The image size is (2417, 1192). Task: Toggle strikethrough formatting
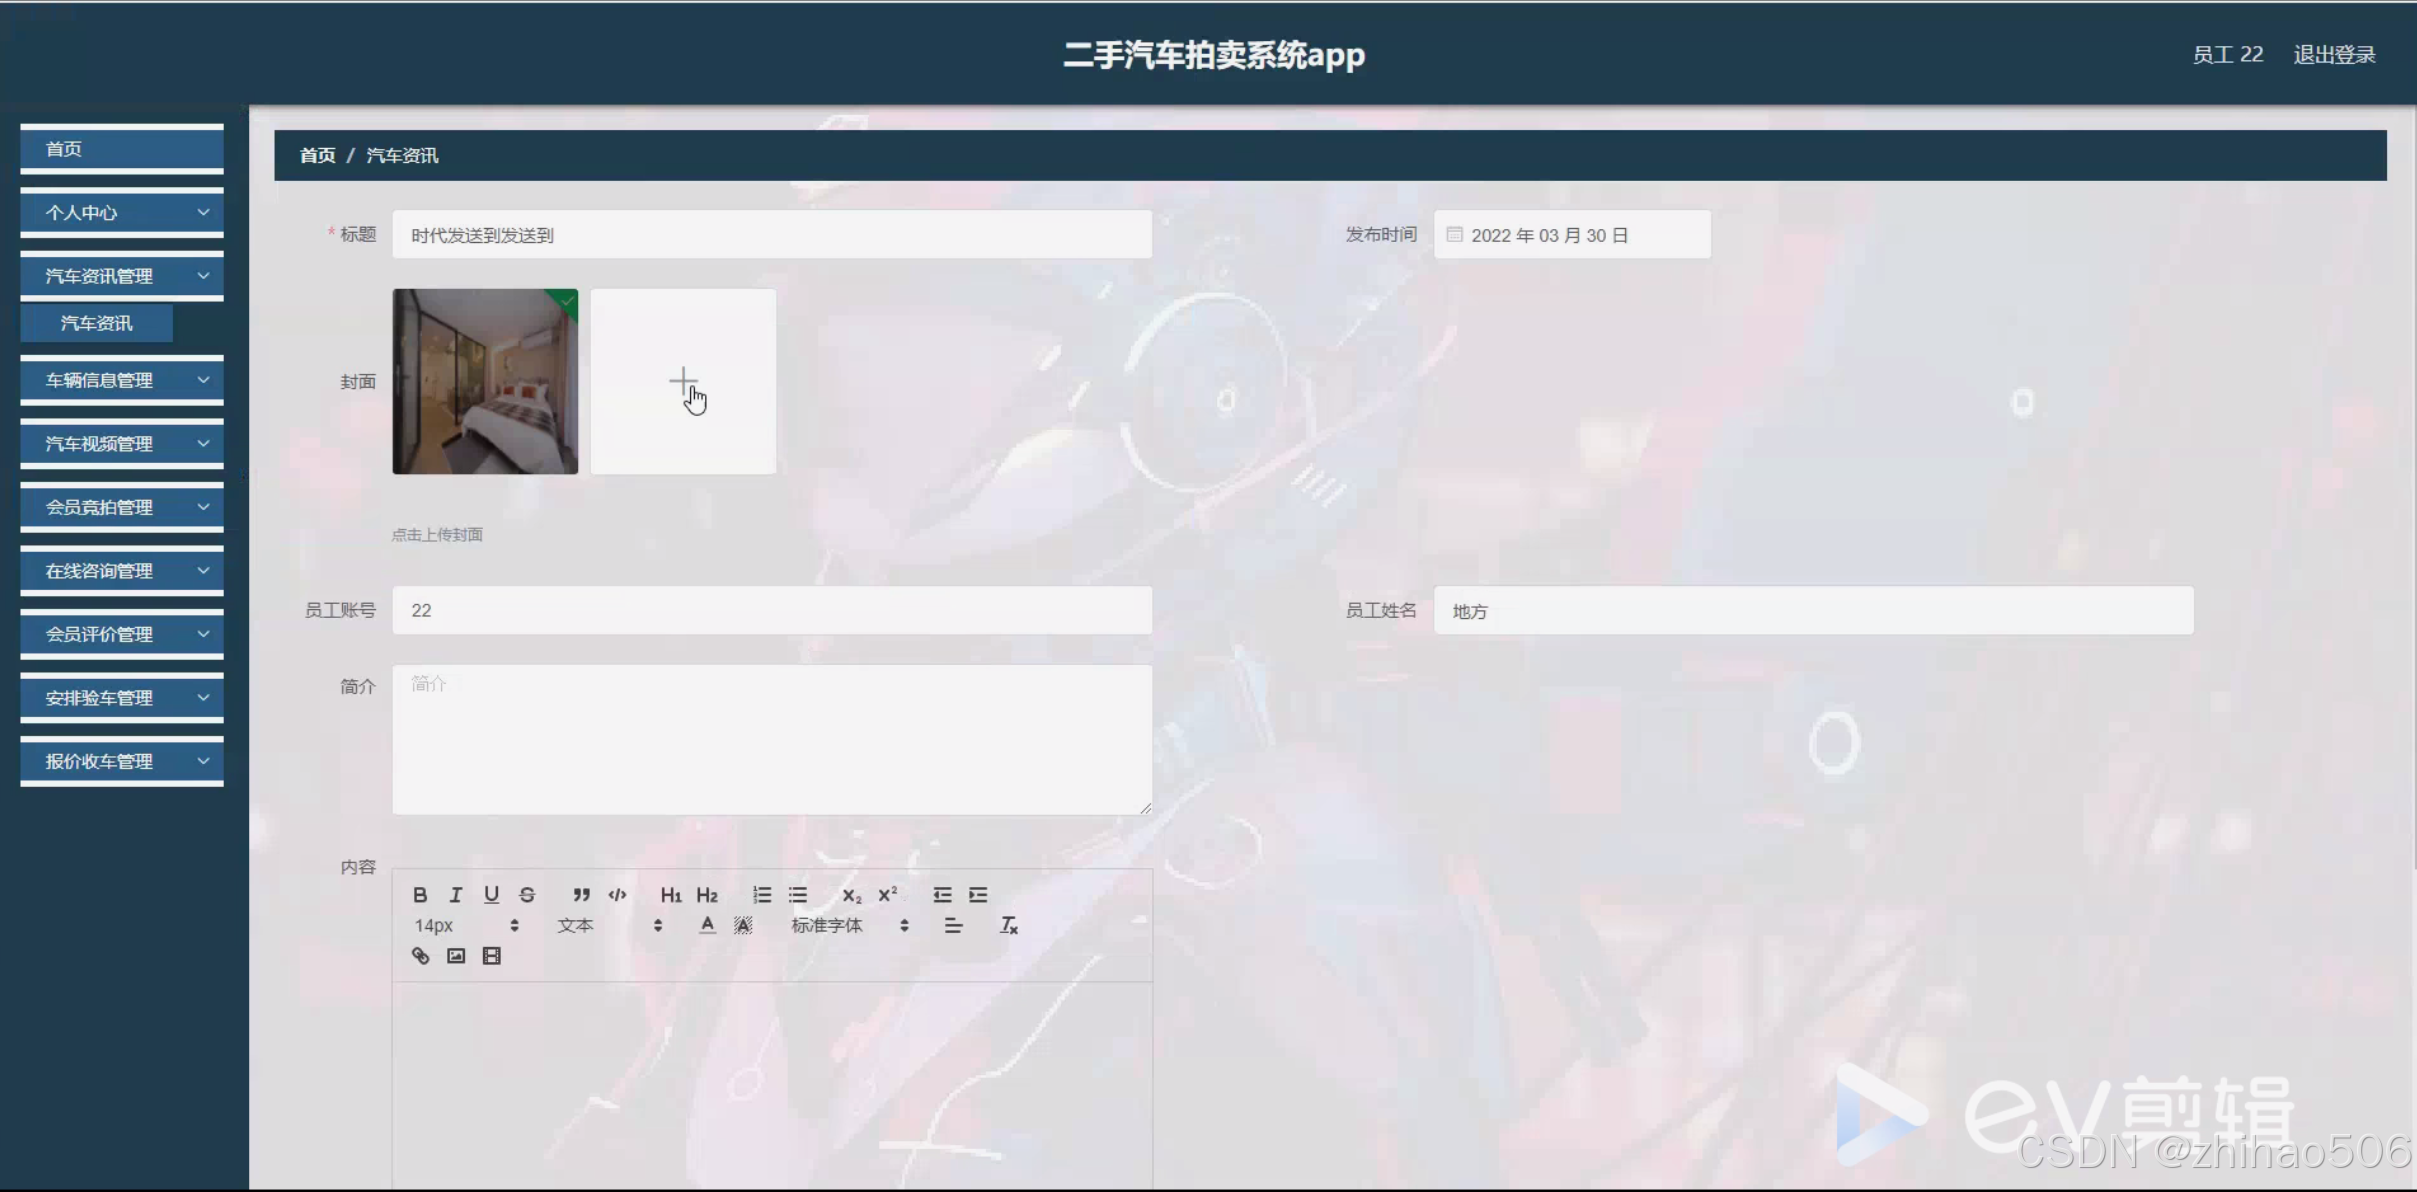527,895
